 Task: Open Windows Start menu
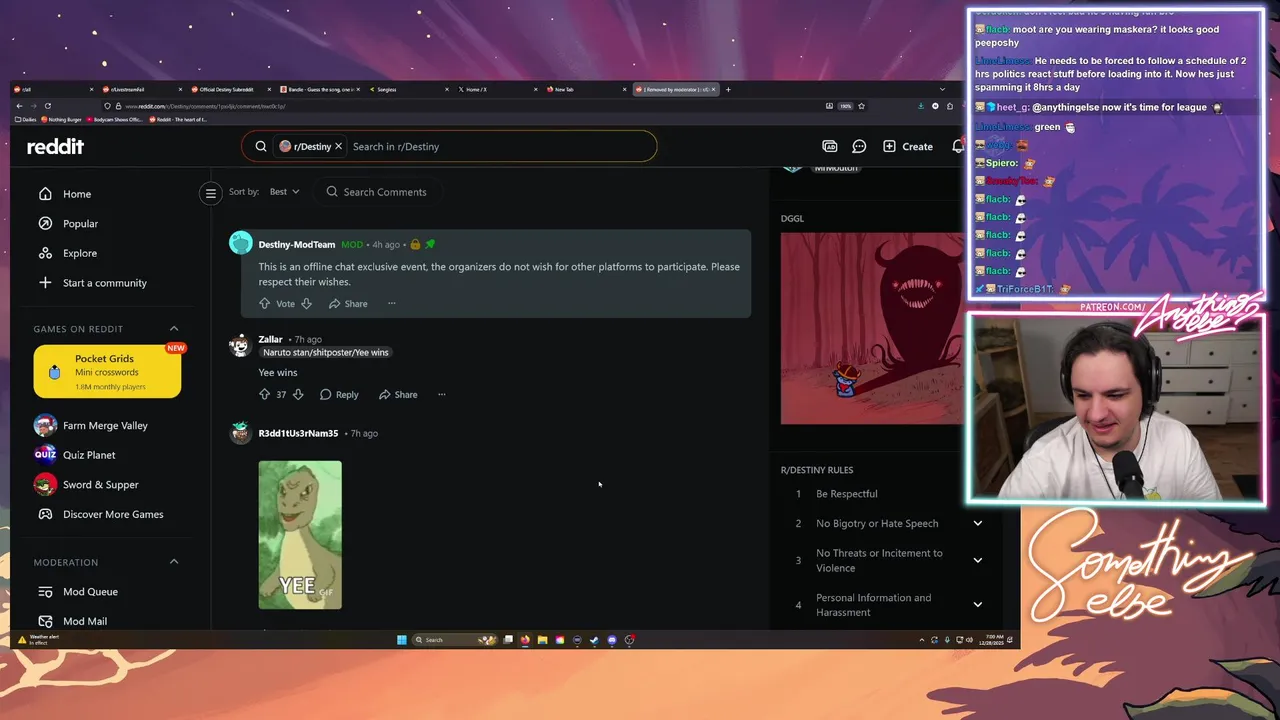coord(402,640)
